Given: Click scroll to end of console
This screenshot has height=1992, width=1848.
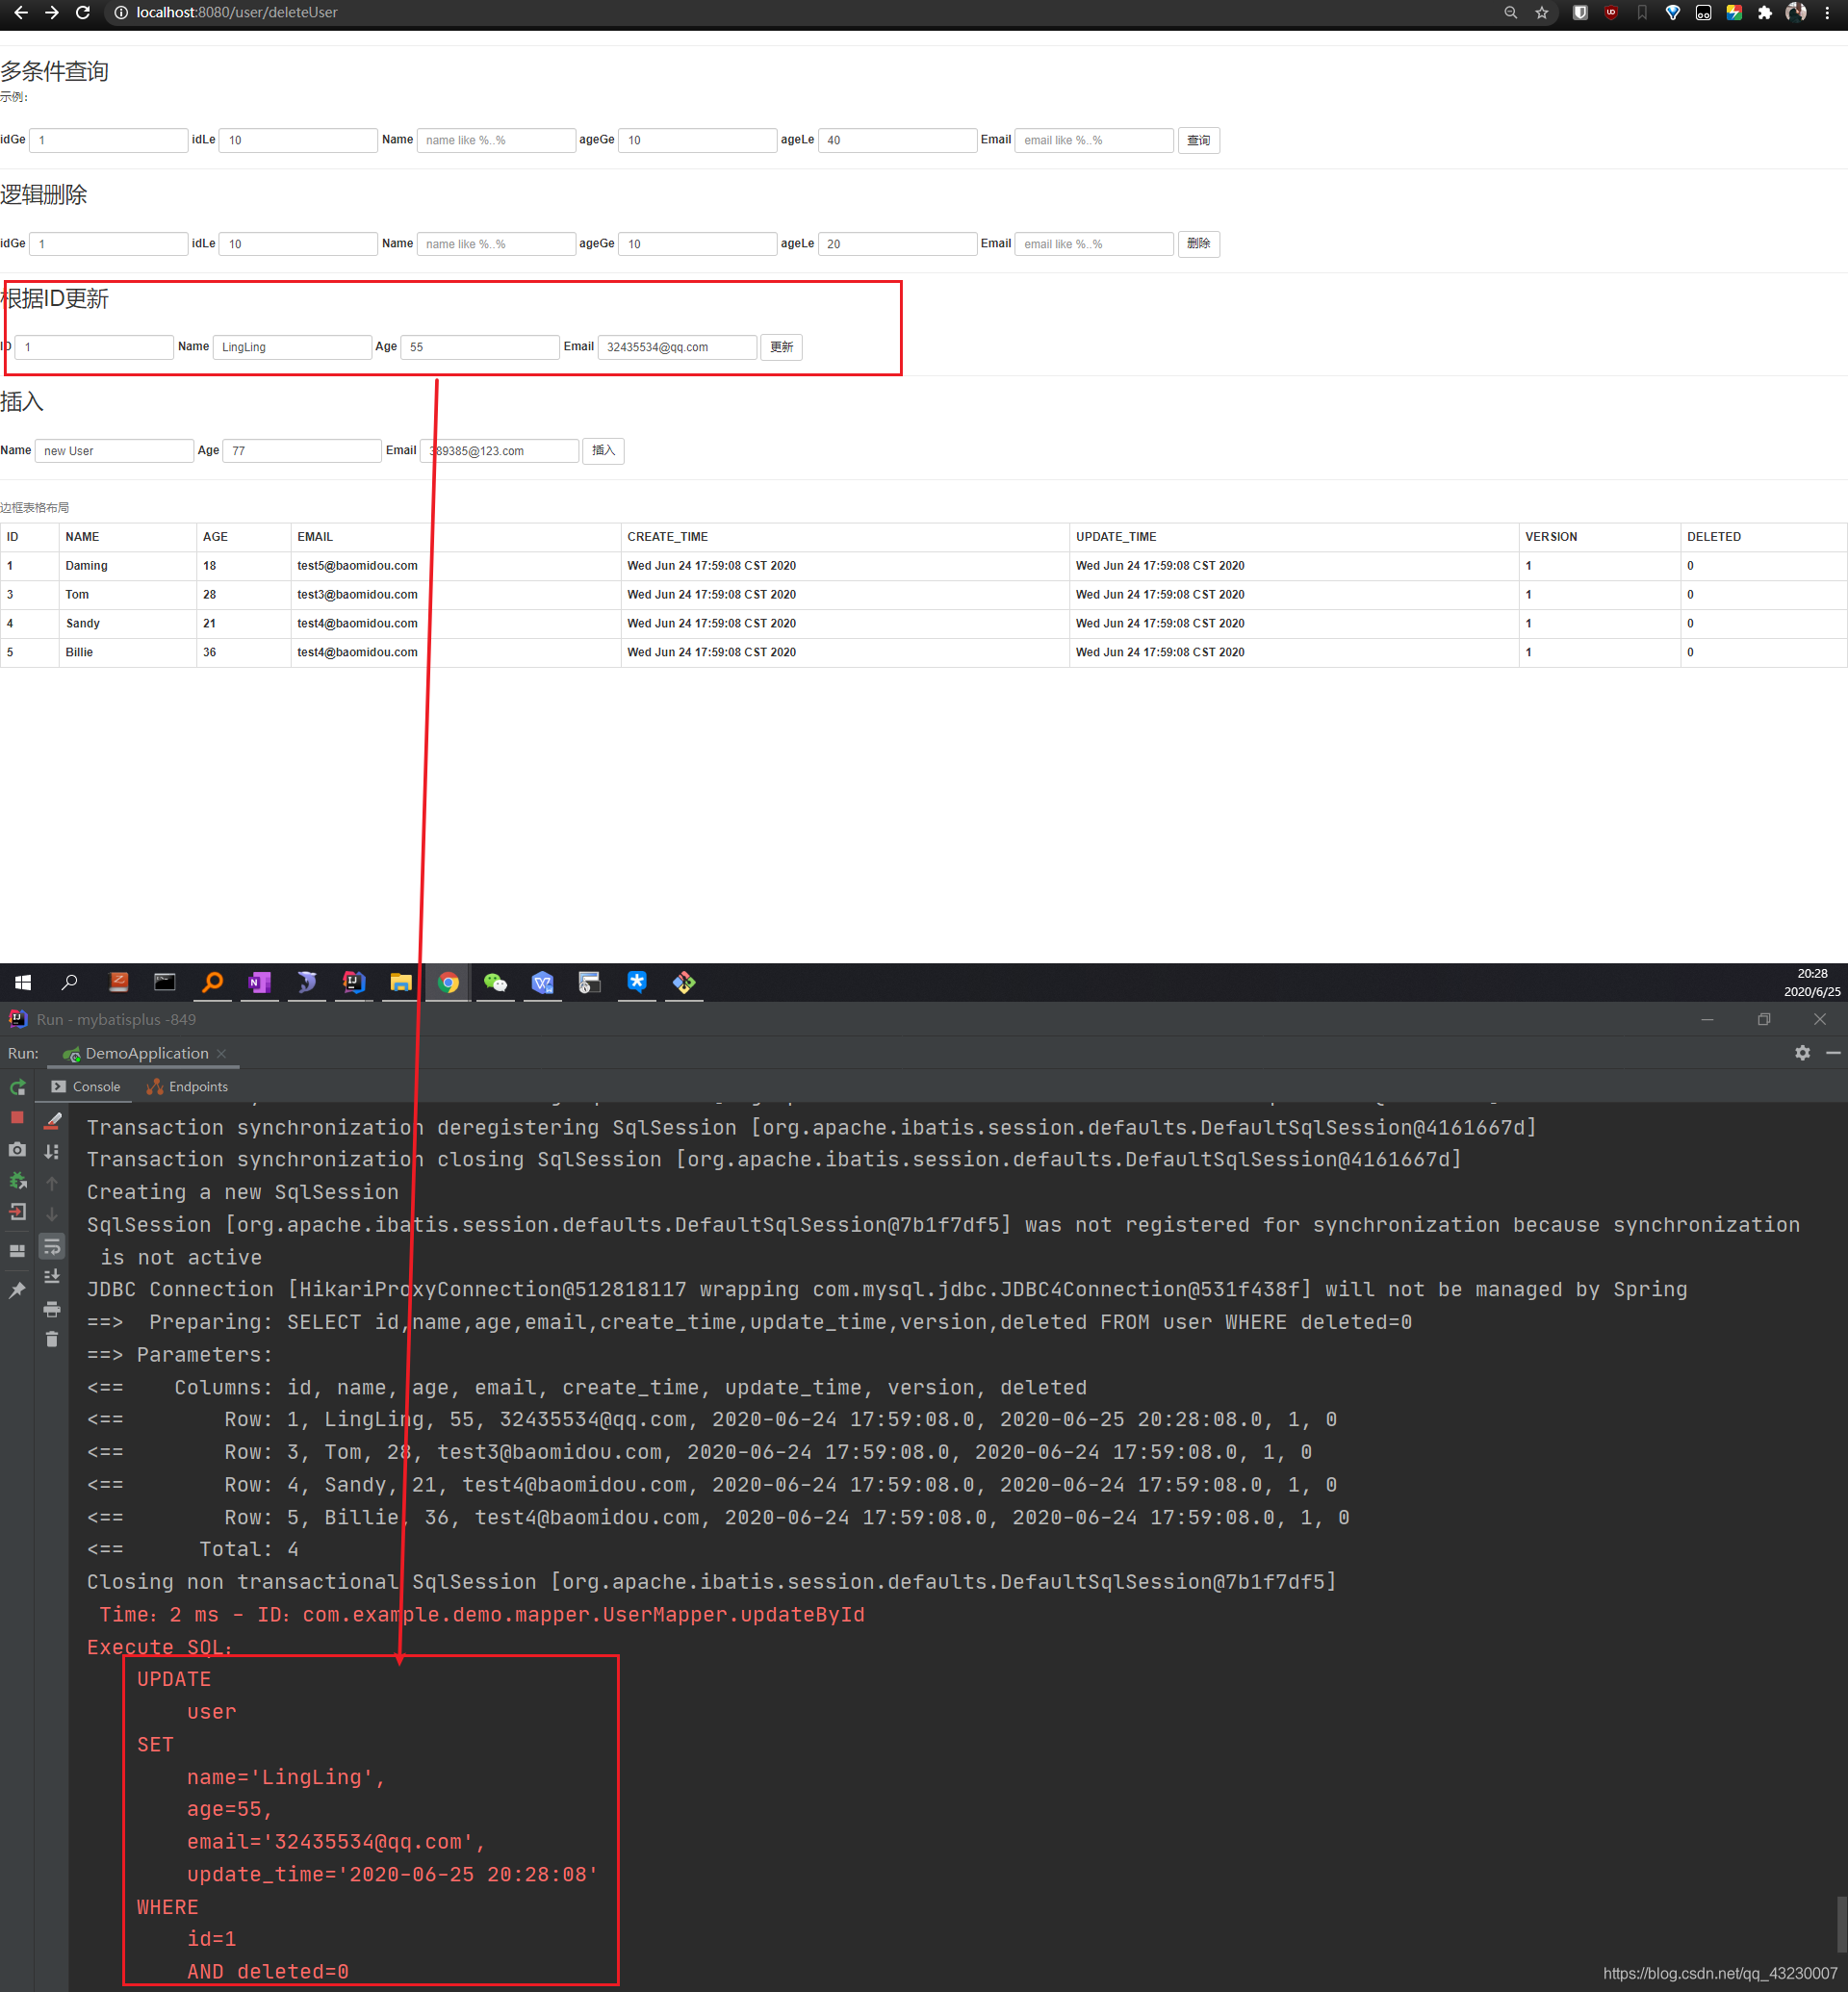Looking at the screenshot, I should point(52,1277).
